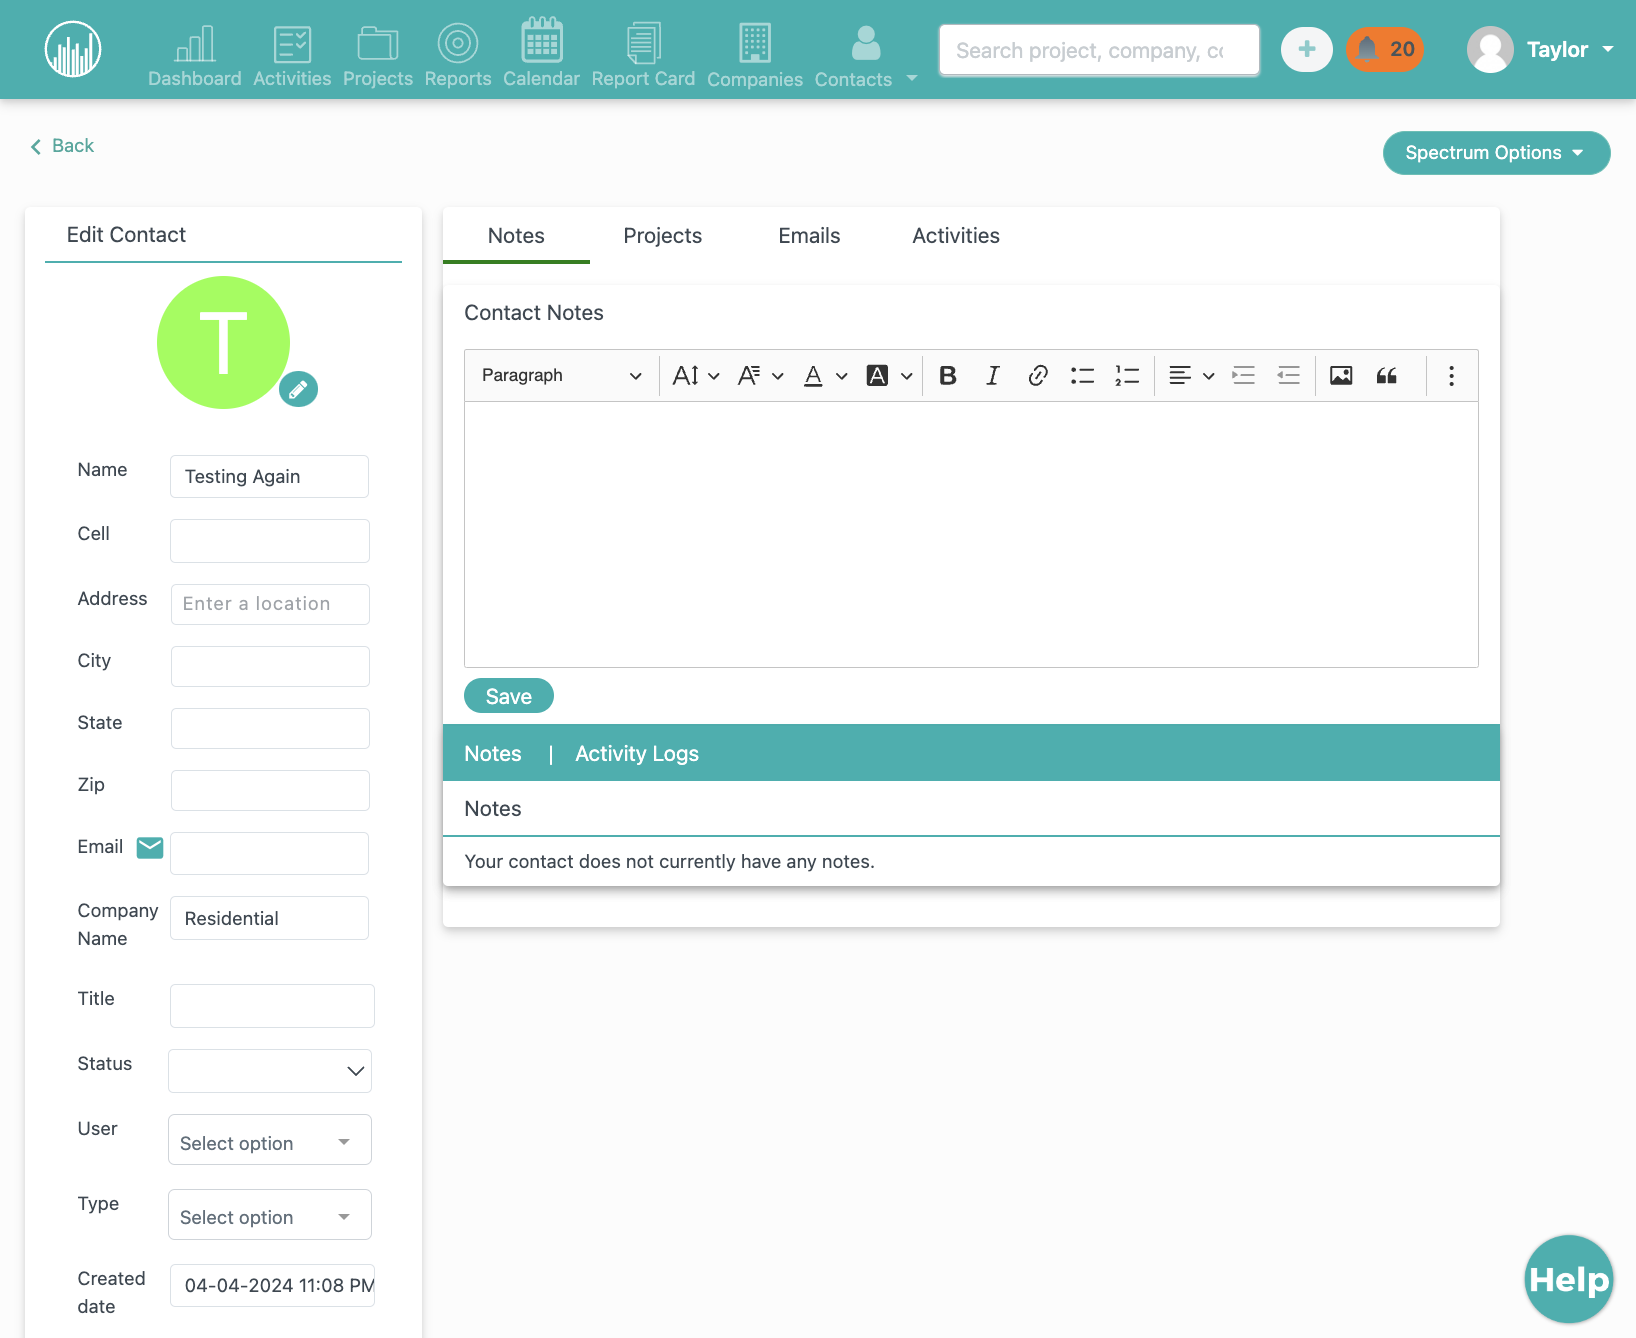Open notifications bell showing 20

pyautogui.click(x=1384, y=49)
